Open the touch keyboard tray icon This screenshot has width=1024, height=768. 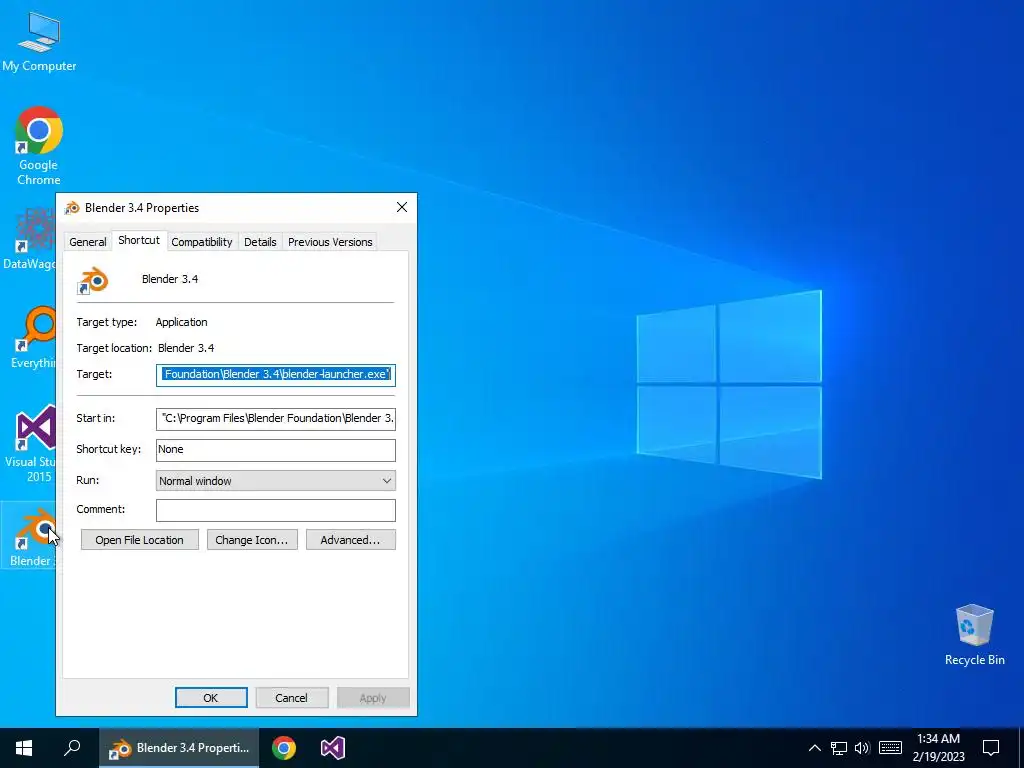coord(890,748)
